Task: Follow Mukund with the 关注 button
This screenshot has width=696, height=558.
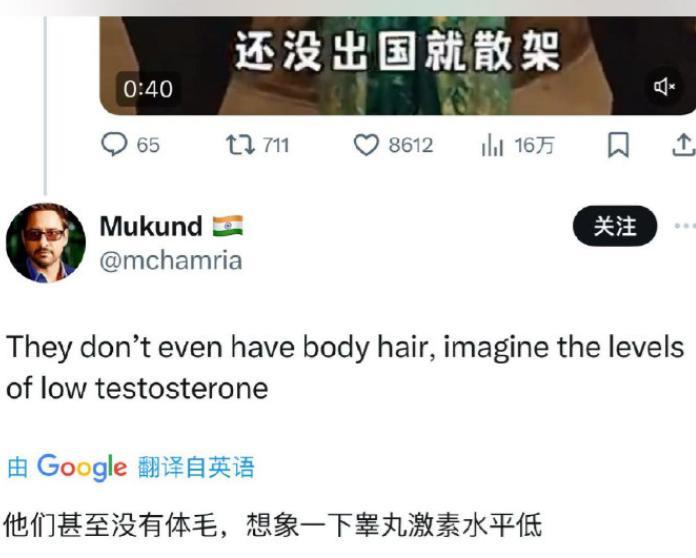Action: [615, 226]
